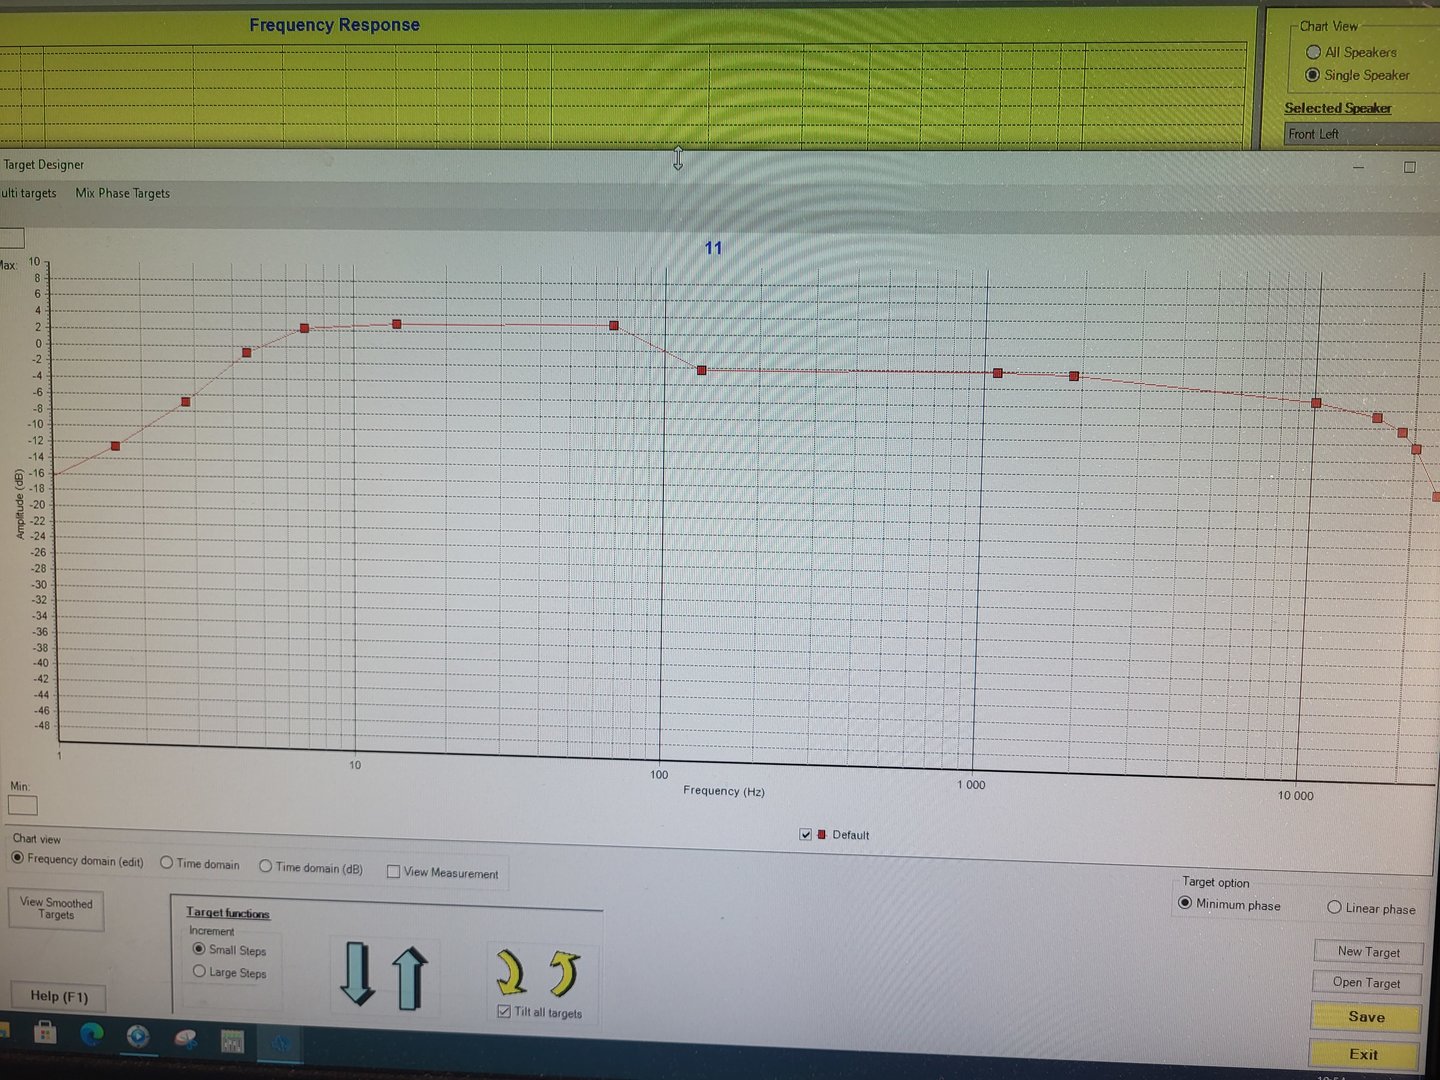The height and width of the screenshot is (1080, 1440).
Task: Click the red Default legend color swatch
Action: pos(822,834)
